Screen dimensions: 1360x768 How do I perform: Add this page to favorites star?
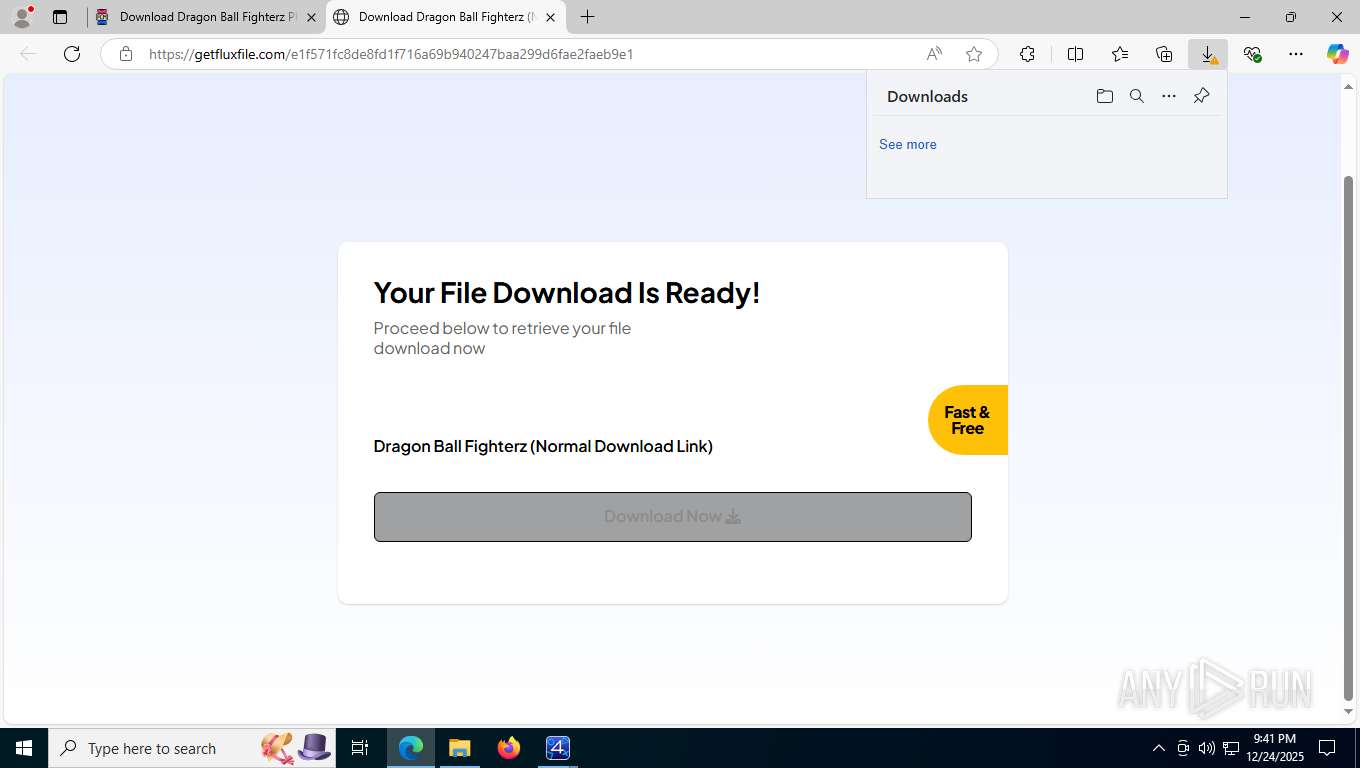coord(974,54)
